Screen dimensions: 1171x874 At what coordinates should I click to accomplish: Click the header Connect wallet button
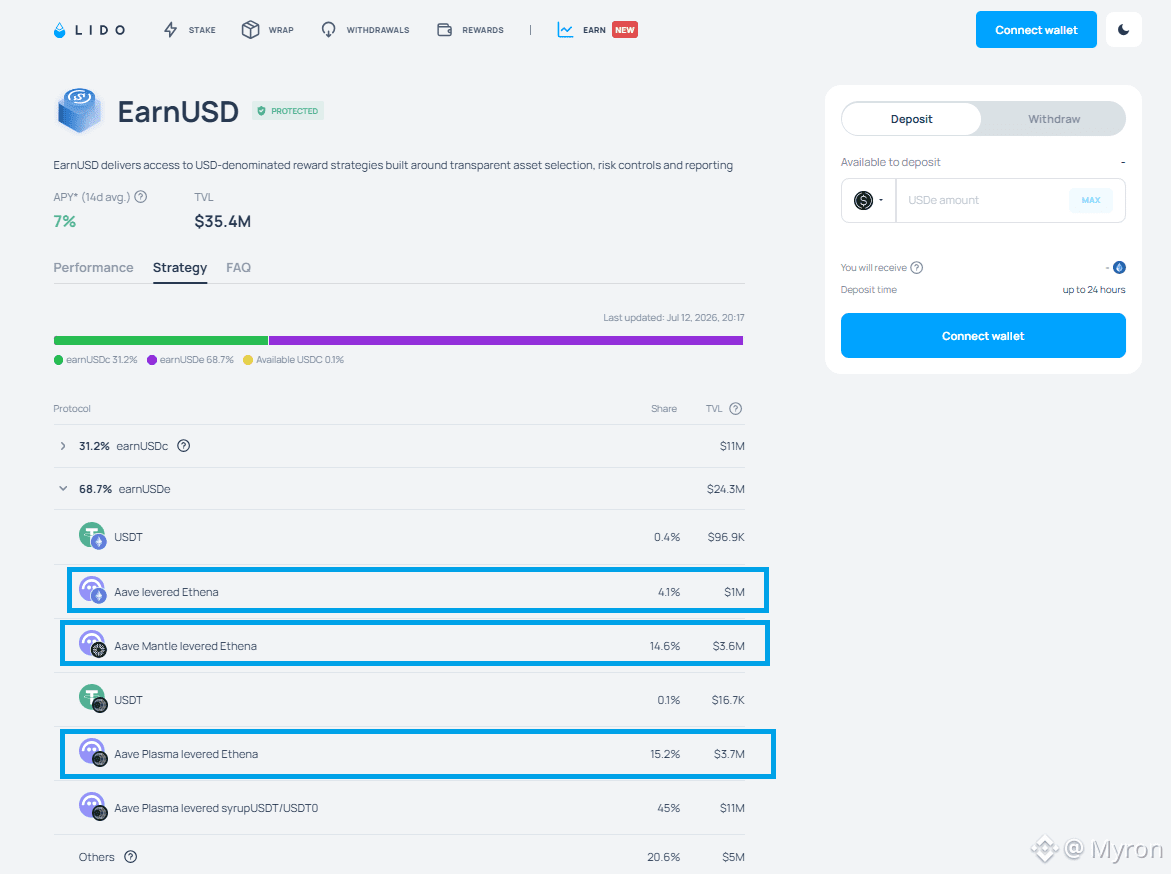(x=1036, y=30)
